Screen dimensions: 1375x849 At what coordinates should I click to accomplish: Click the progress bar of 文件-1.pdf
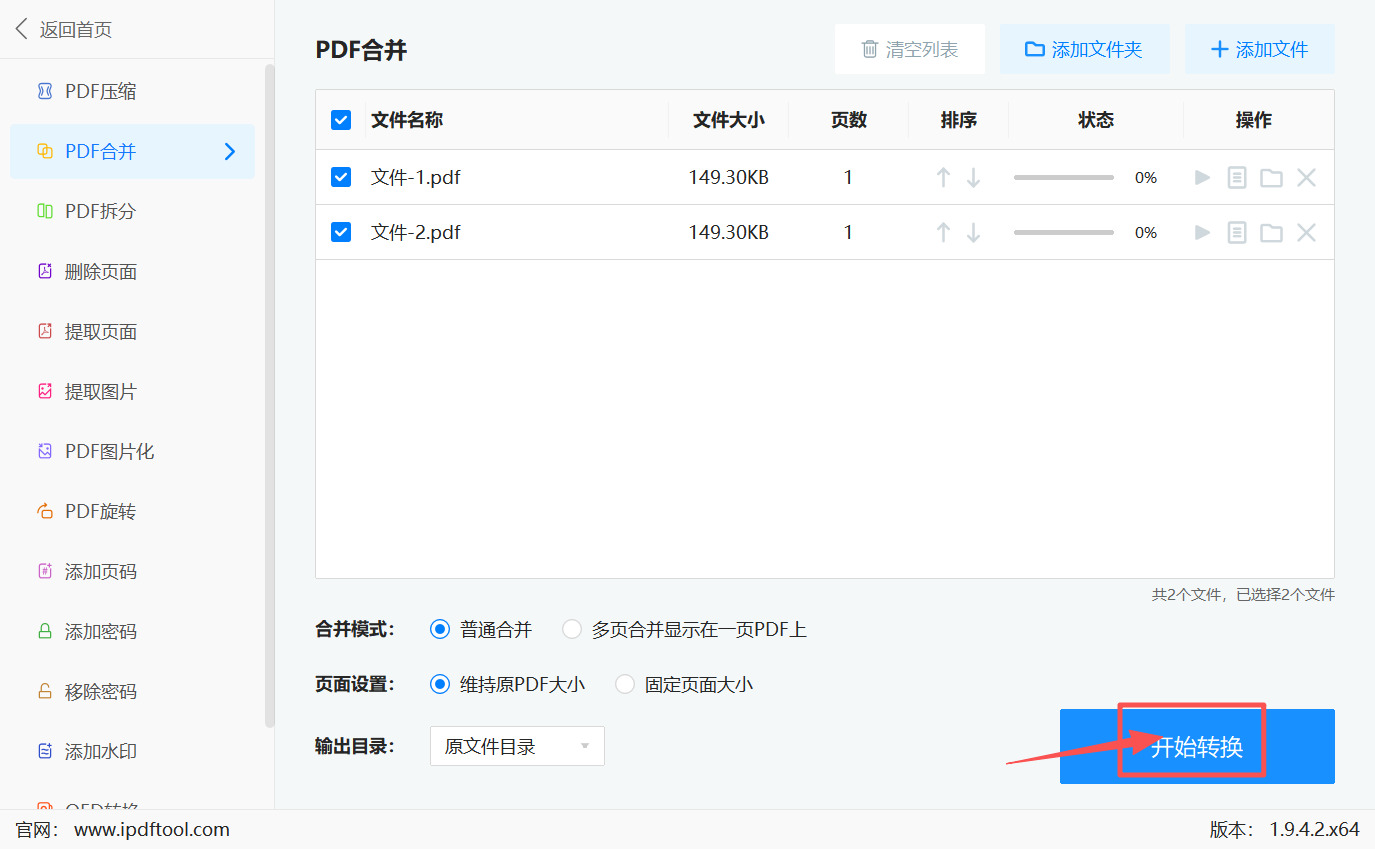pos(1063,177)
